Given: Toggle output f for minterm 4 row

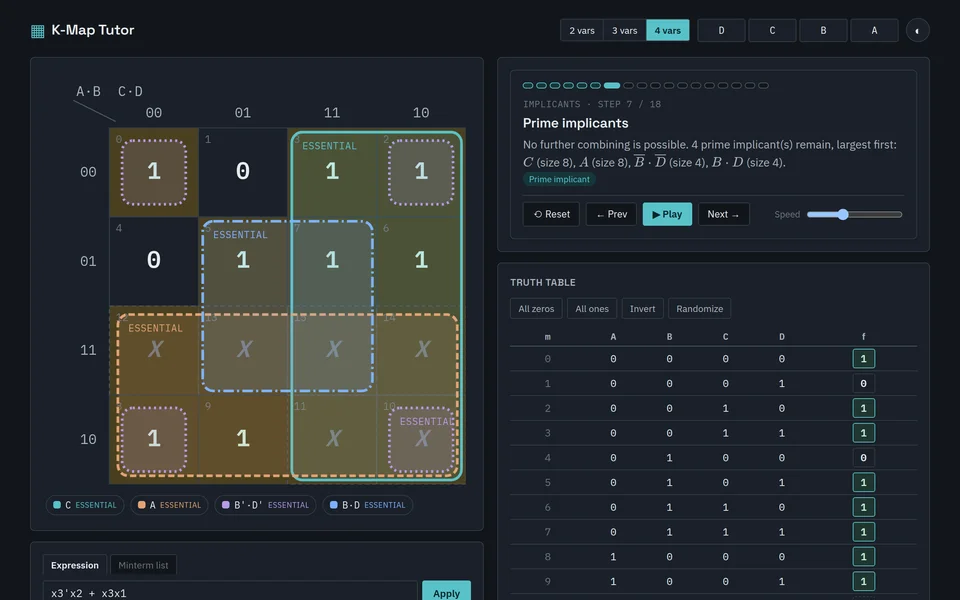Looking at the screenshot, I should [863, 457].
